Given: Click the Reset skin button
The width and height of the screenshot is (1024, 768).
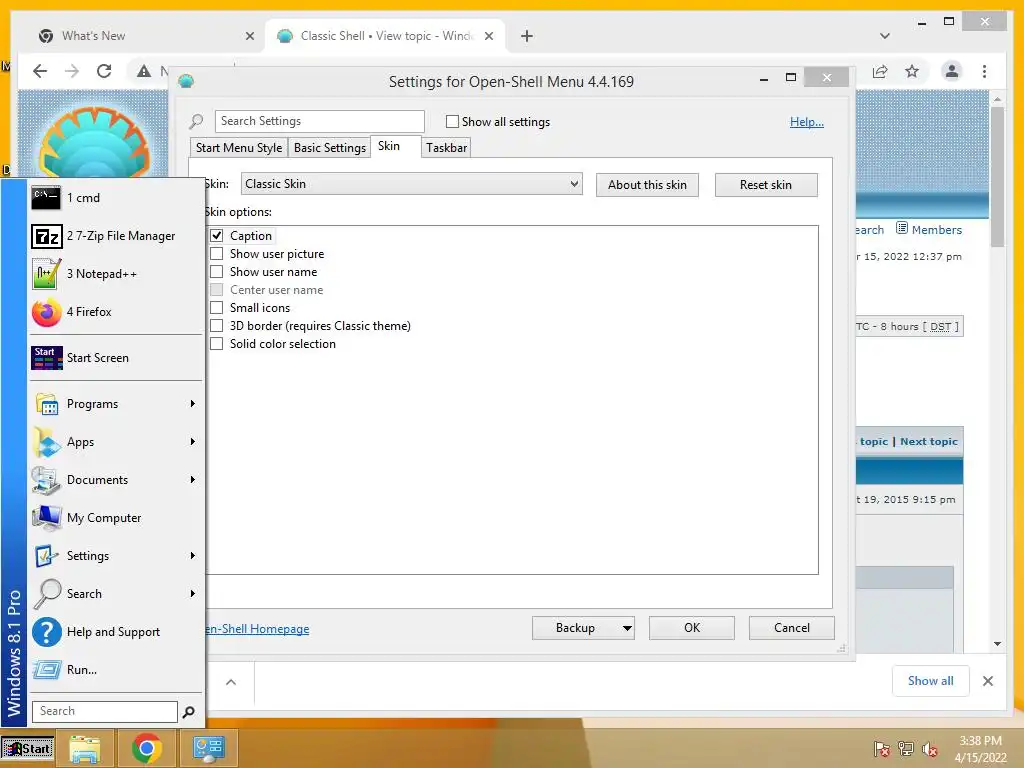Looking at the screenshot, I should coord(765,185).
